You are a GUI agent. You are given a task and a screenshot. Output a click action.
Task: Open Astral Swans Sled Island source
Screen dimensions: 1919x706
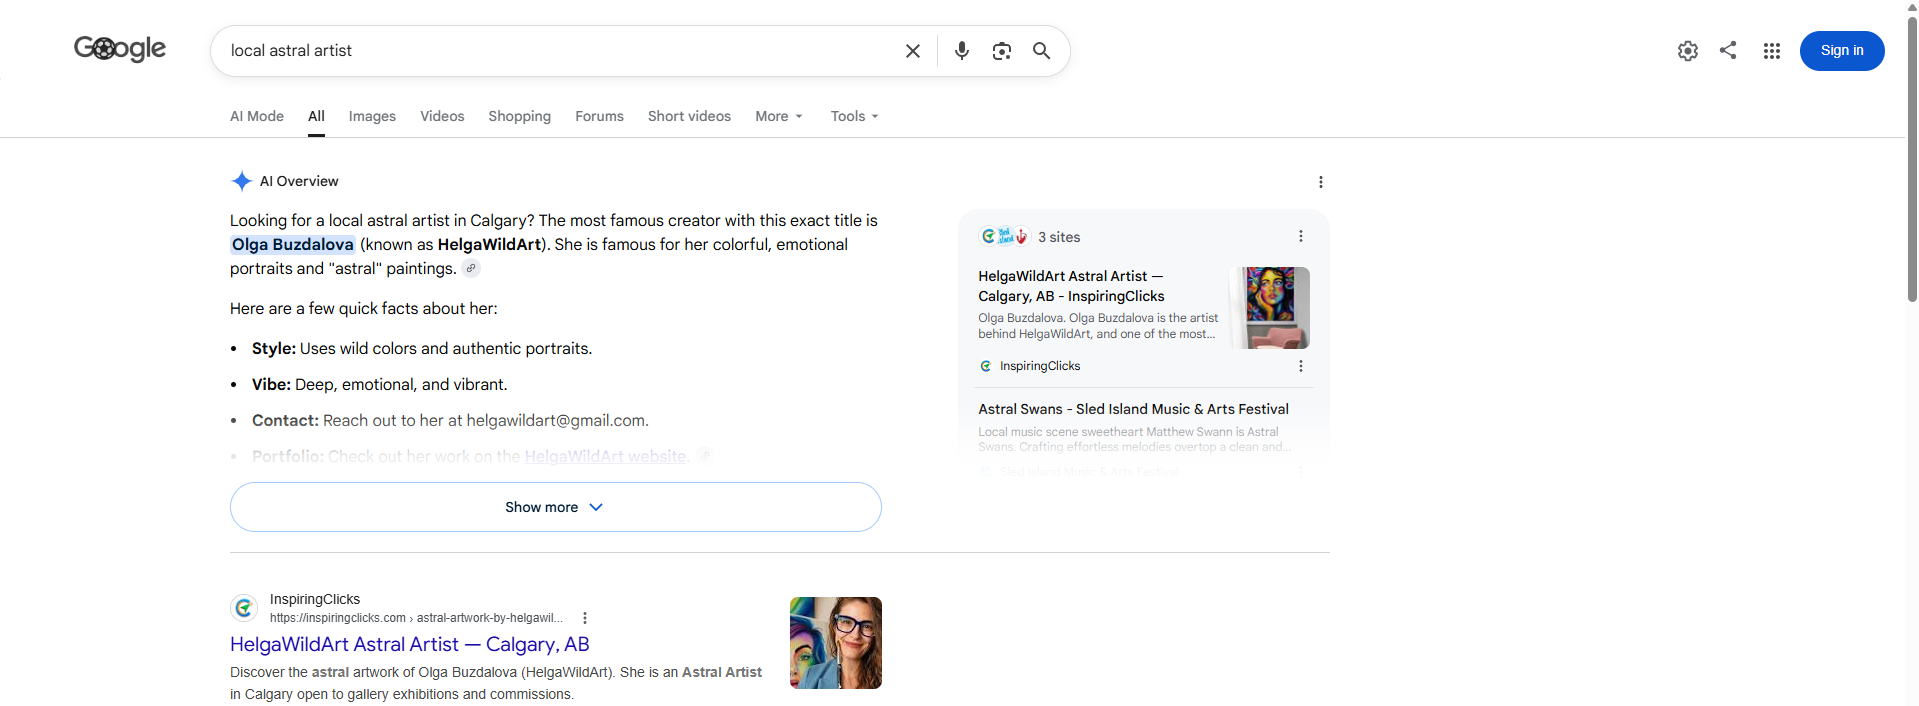1133,409
